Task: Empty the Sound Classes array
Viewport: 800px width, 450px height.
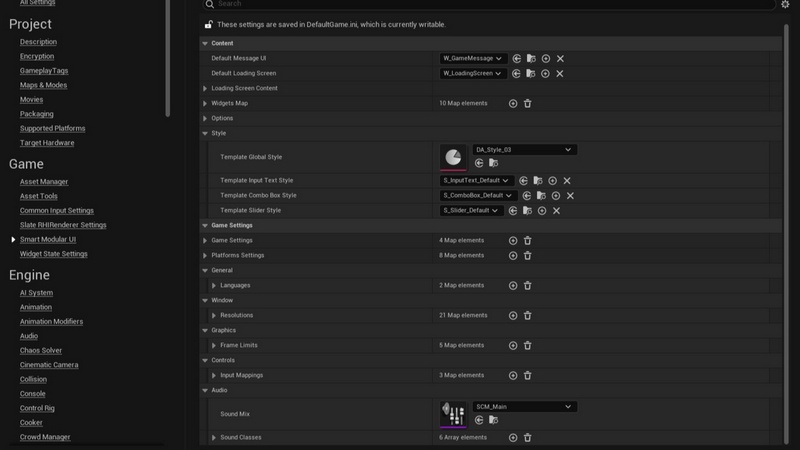Action: (528, 438)
